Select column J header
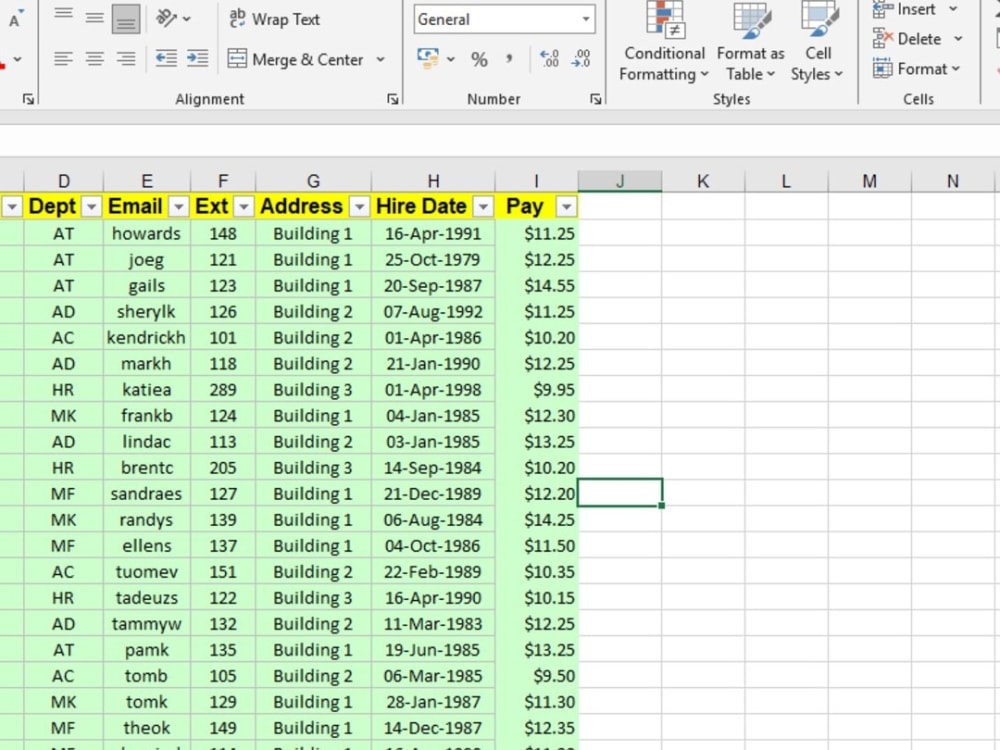 (620, 181)
